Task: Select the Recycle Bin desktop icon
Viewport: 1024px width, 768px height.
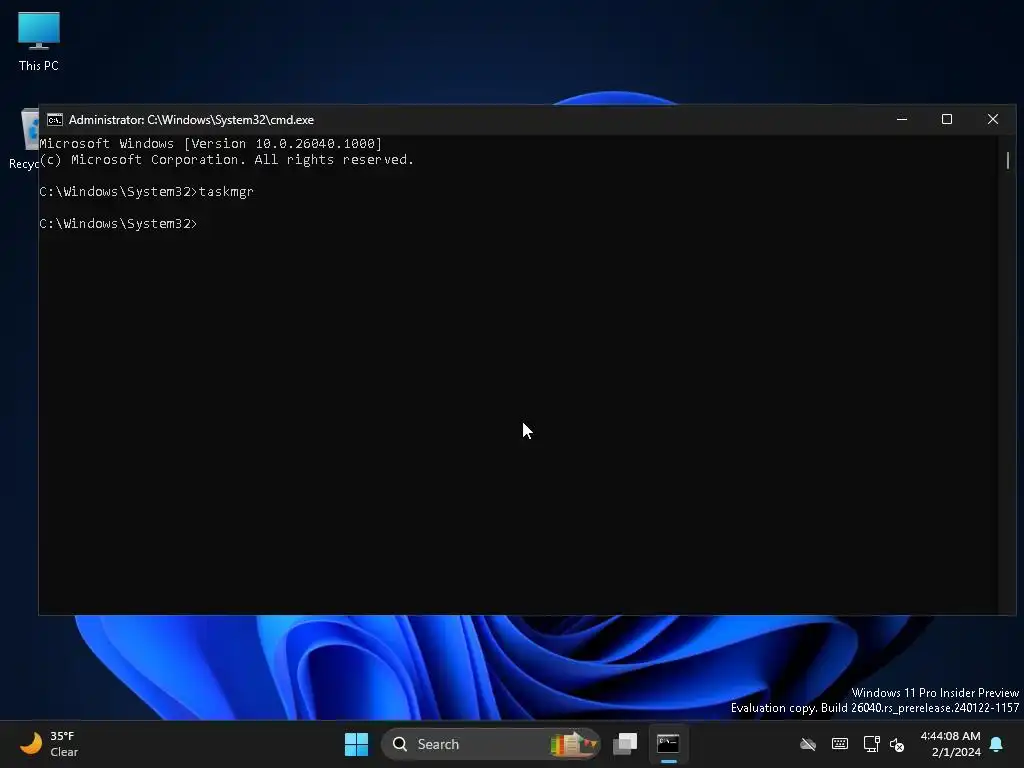Action: tap(24, 138)
